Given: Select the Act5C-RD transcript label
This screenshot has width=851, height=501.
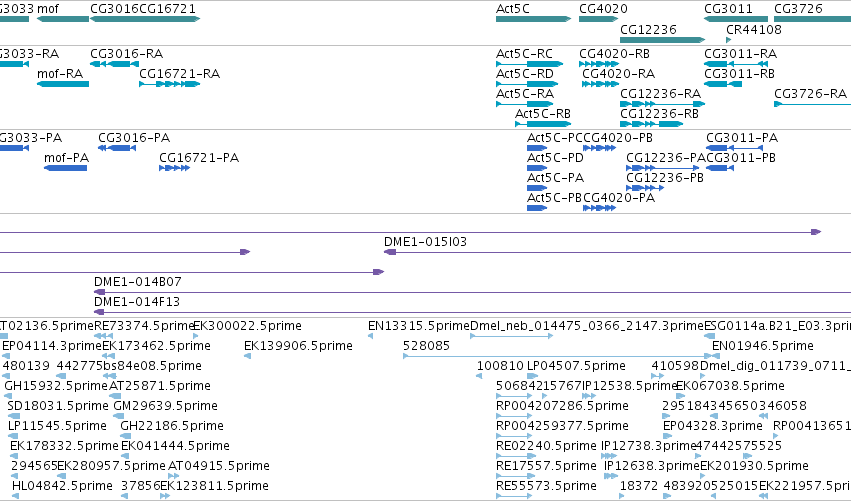Looking at the screenshot, I should click(x=525, y=74).
